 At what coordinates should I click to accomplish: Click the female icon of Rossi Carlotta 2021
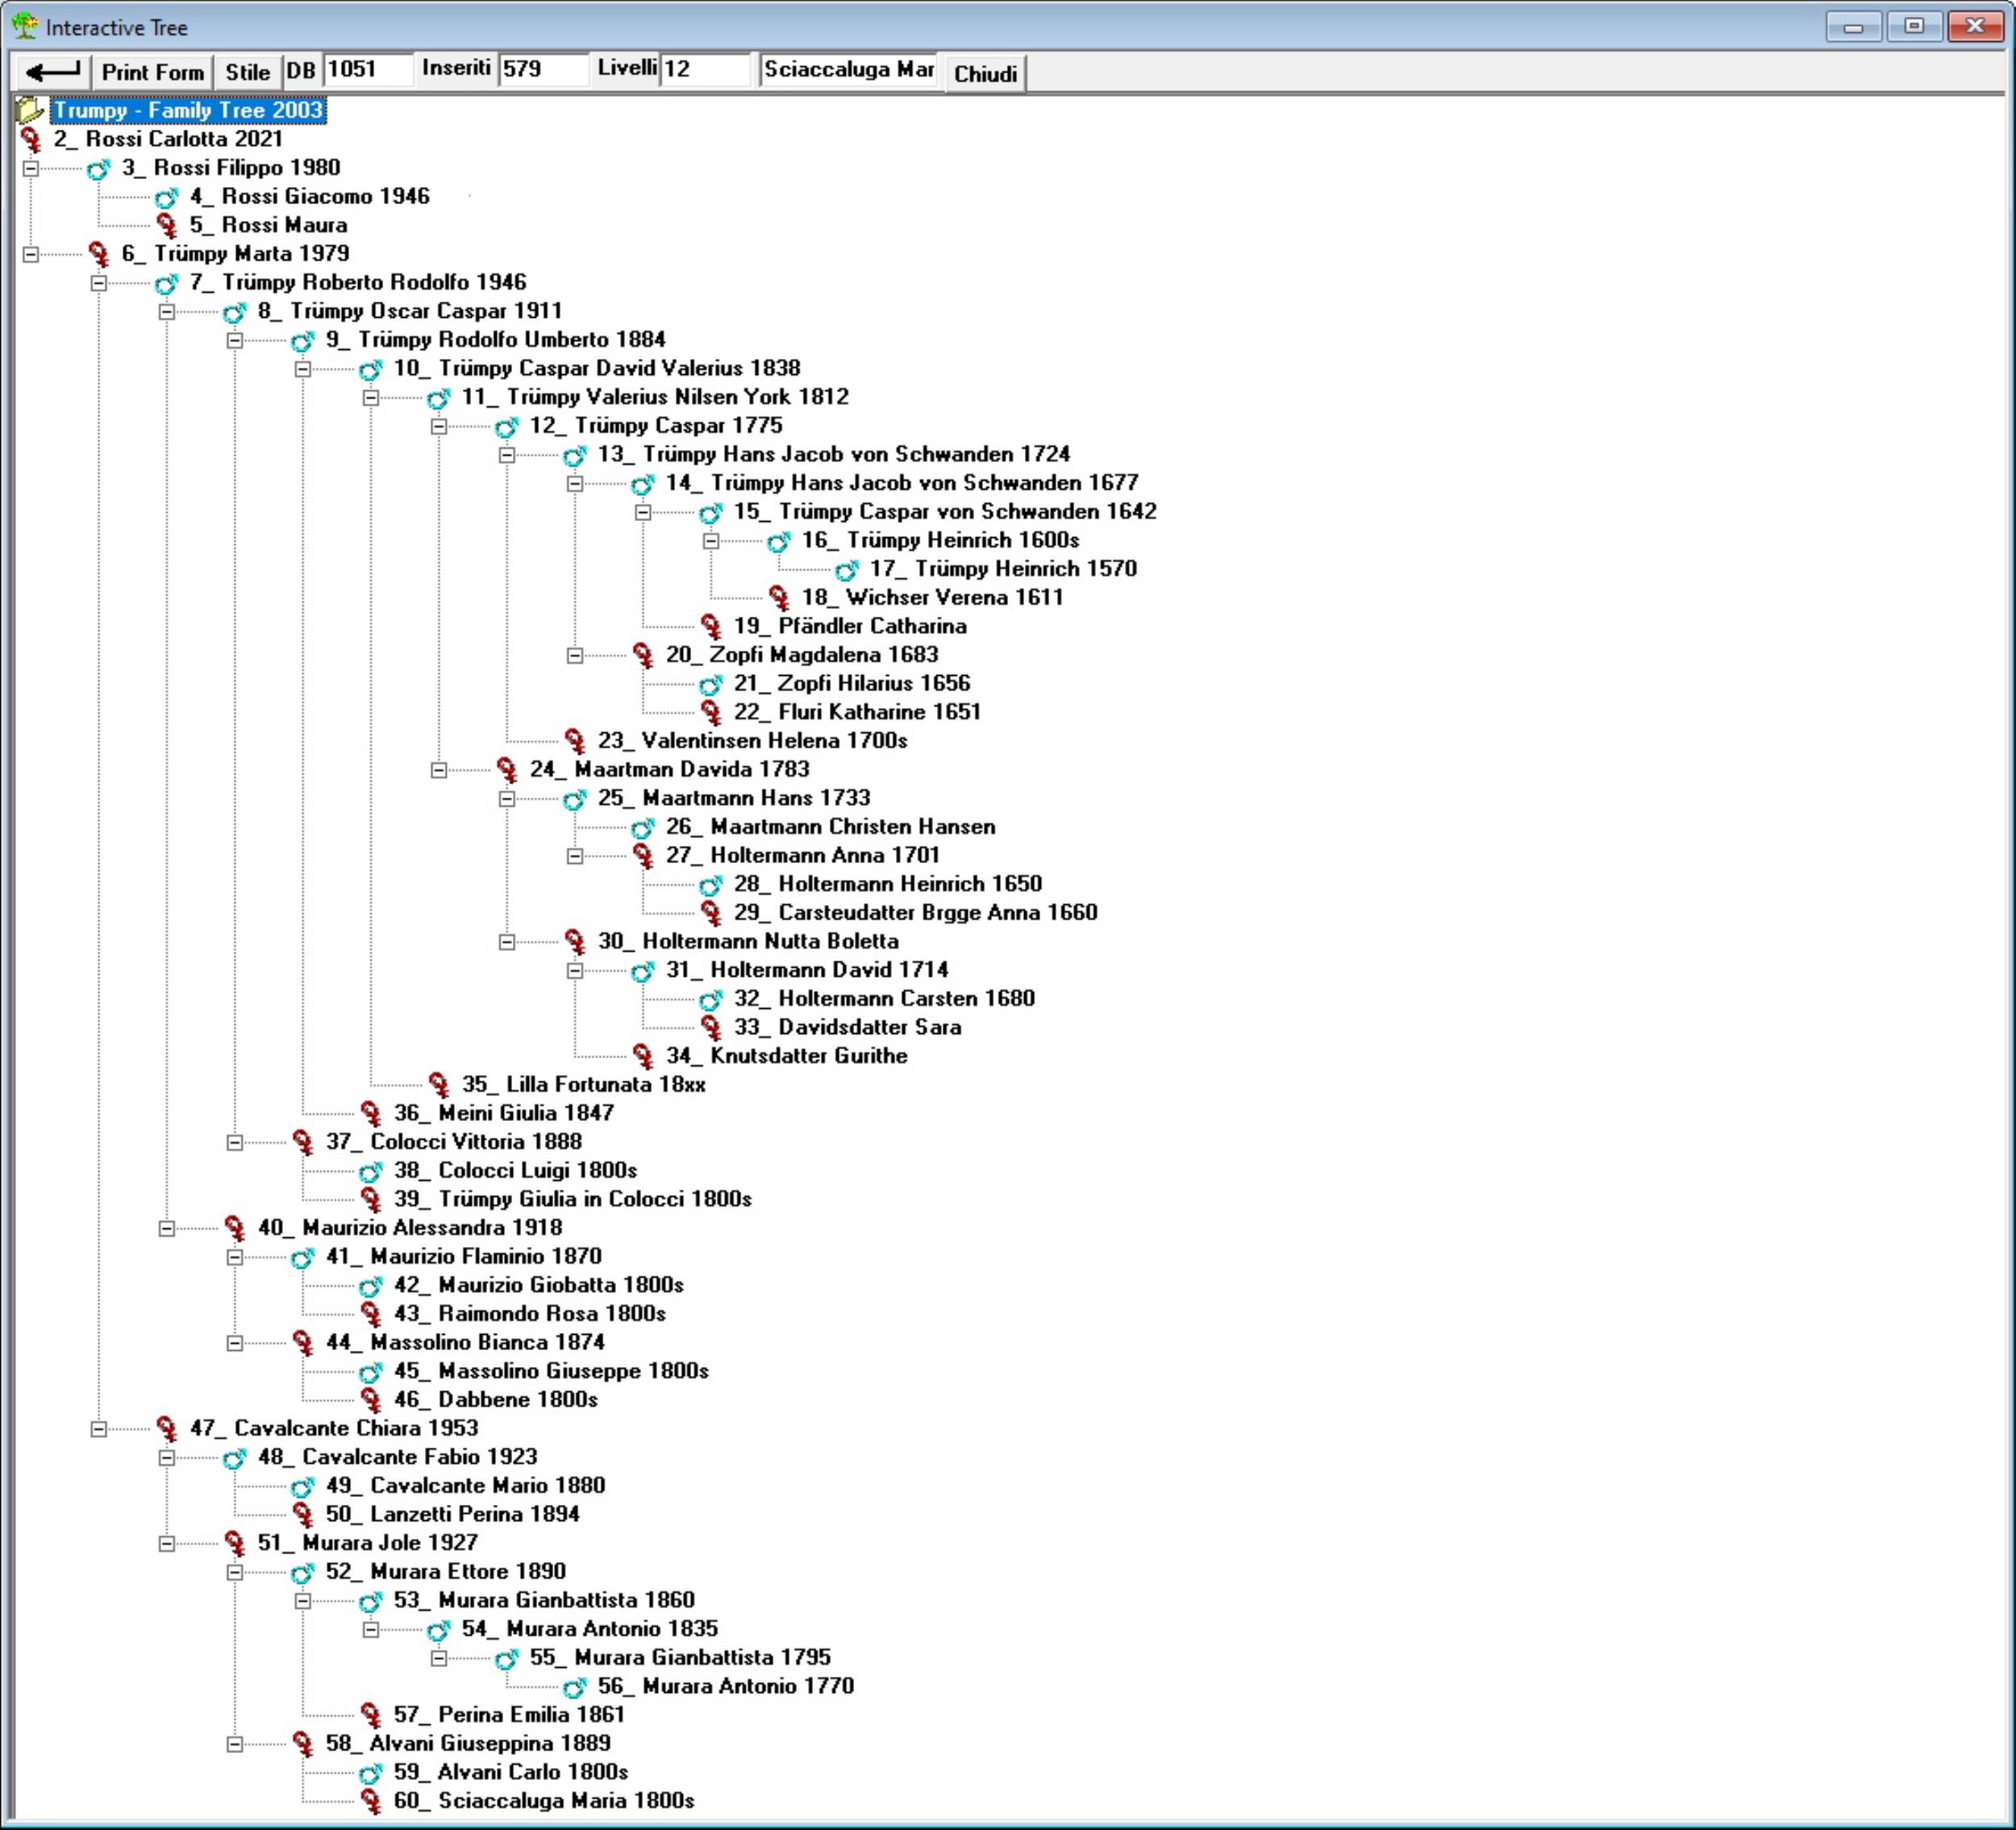click(31, 139)
